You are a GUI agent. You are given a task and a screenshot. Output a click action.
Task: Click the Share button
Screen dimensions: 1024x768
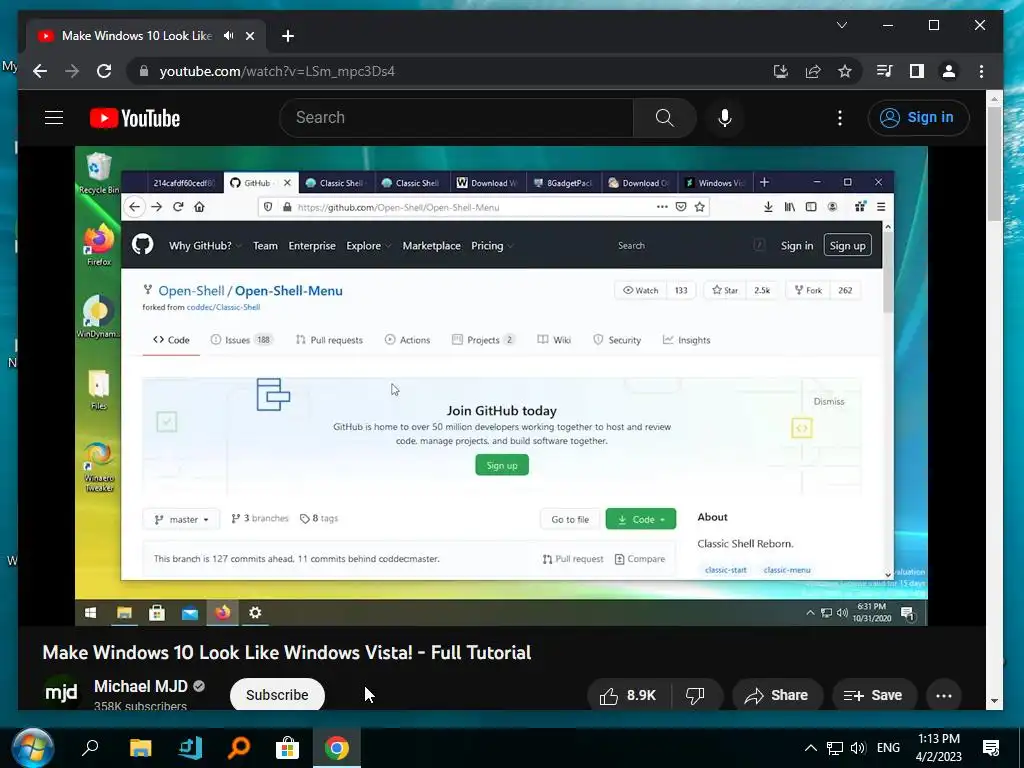(x=776, y=696)
